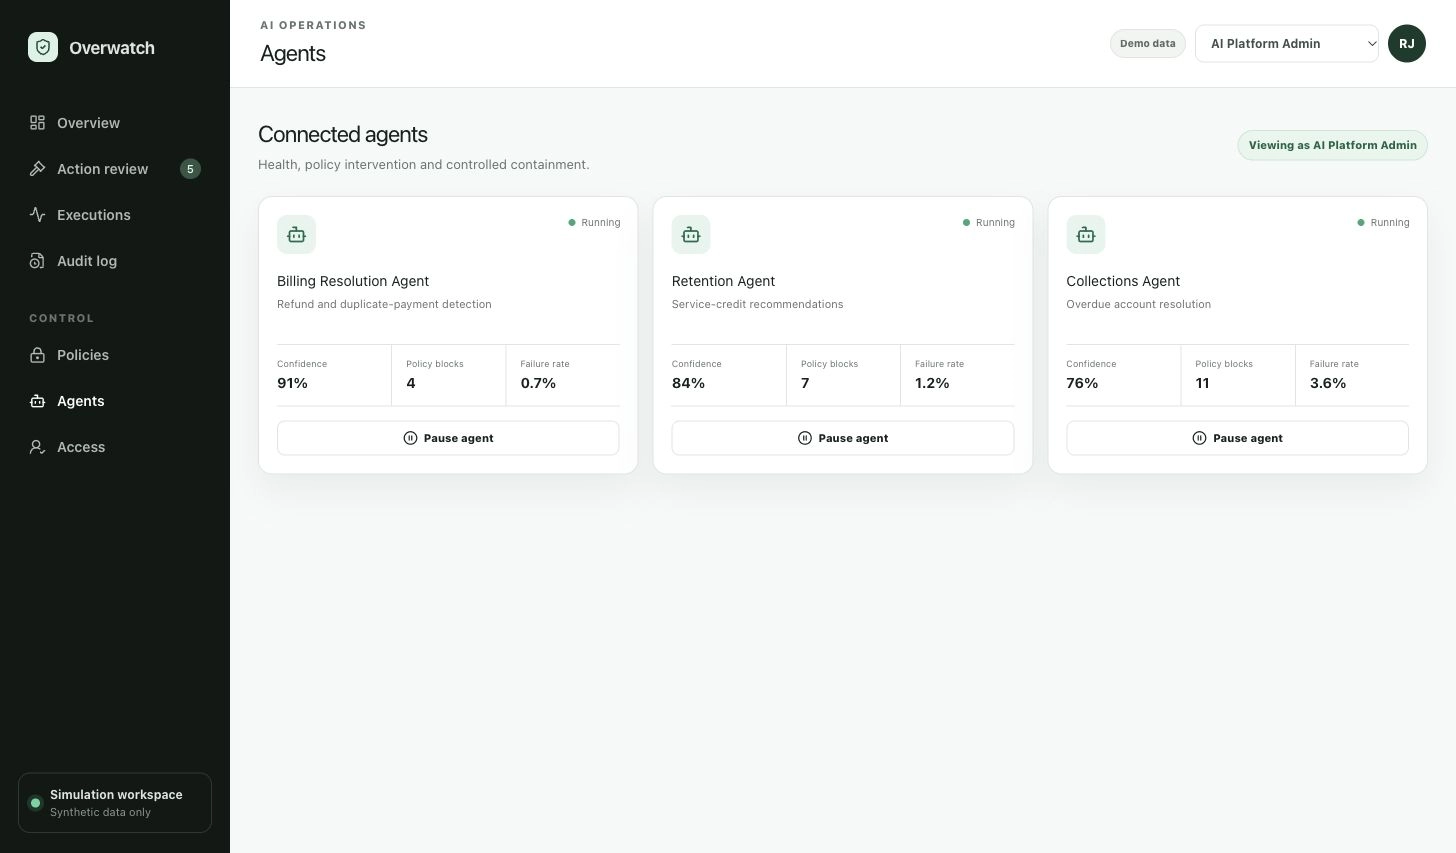1456x853 pixels.
Task: Click the Viewing as AI Platform Admin pill
Action: click(1333, 145)
